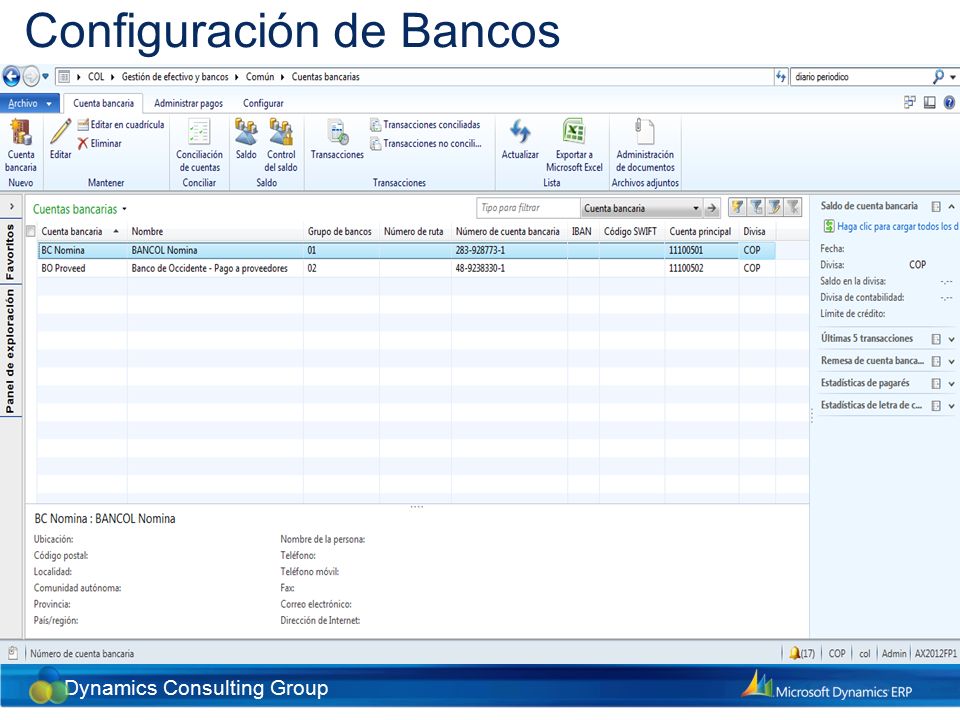Open Conciliación de cuentas
The width and height of the screenshot is (960, 720).
click(199, 146)
